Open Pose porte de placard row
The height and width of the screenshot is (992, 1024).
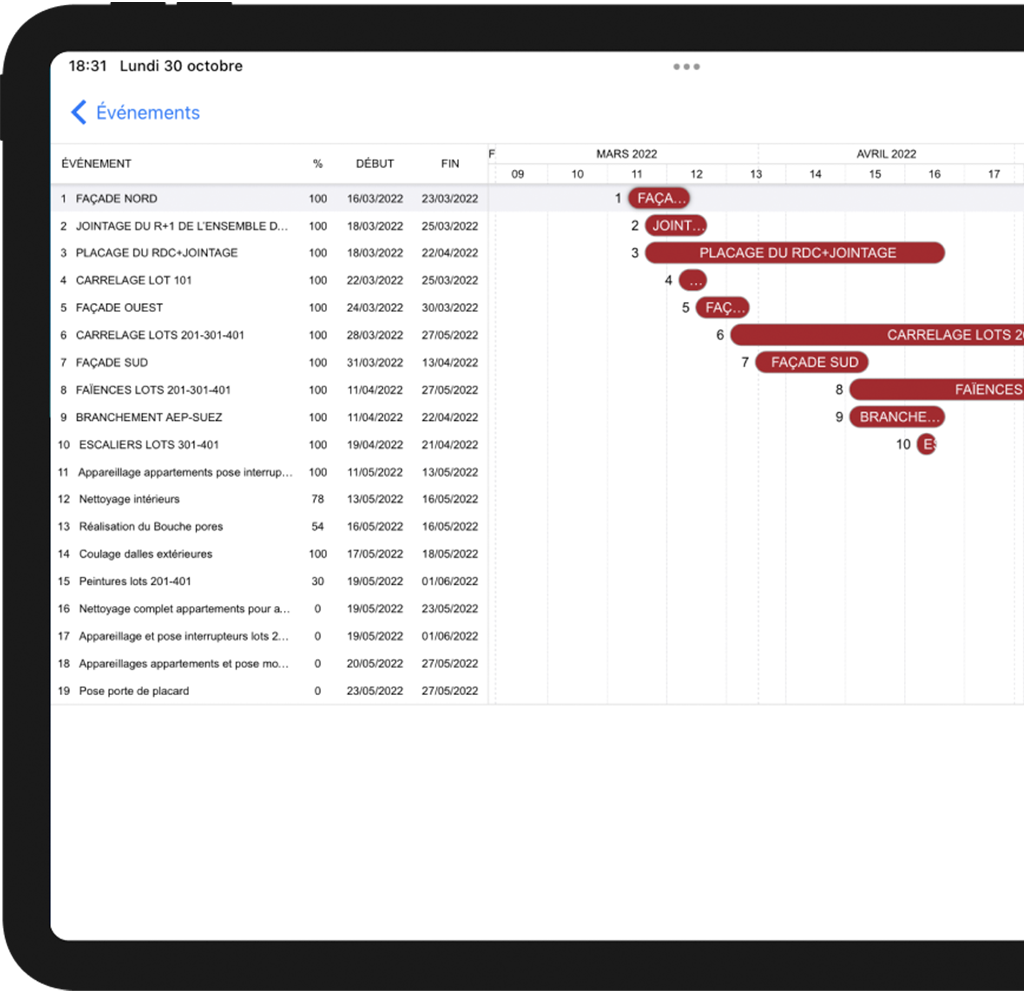[133, 691]
